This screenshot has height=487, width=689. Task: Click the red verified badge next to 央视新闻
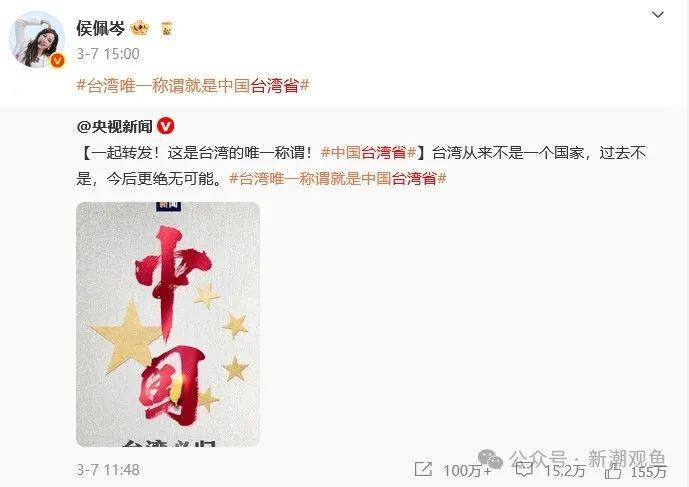pos(166,126)
